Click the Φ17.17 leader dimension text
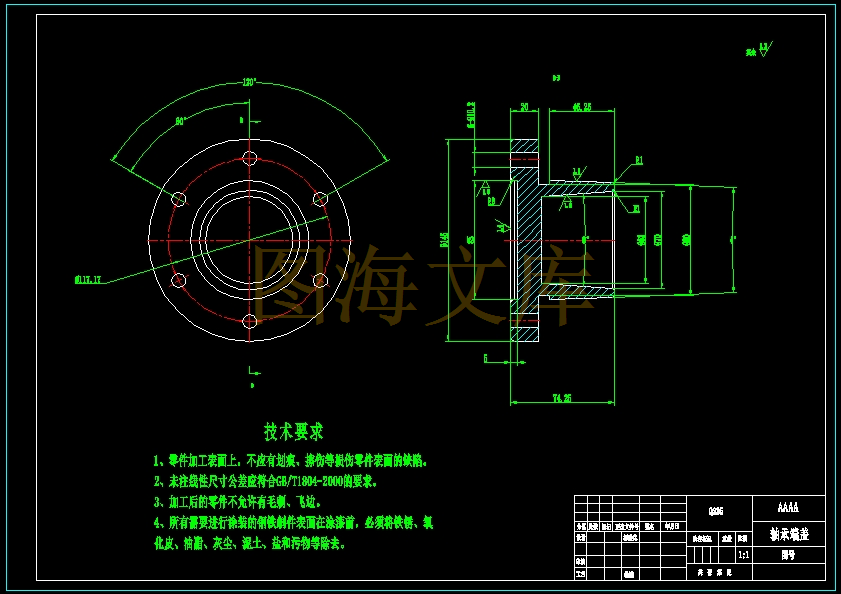Screen dimensions: 841x594 (88, 280)
